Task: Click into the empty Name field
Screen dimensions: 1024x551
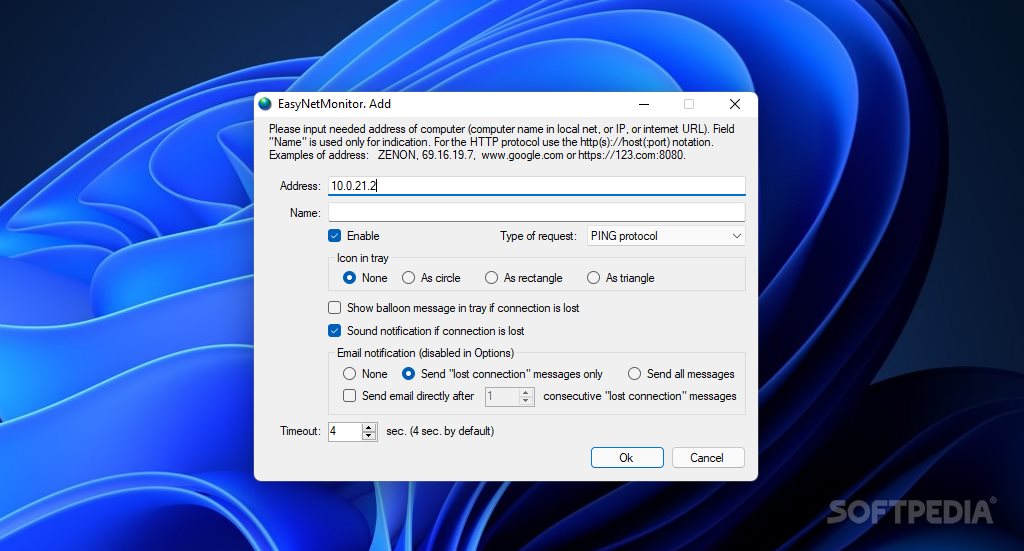Action: [x=536, y=212]
